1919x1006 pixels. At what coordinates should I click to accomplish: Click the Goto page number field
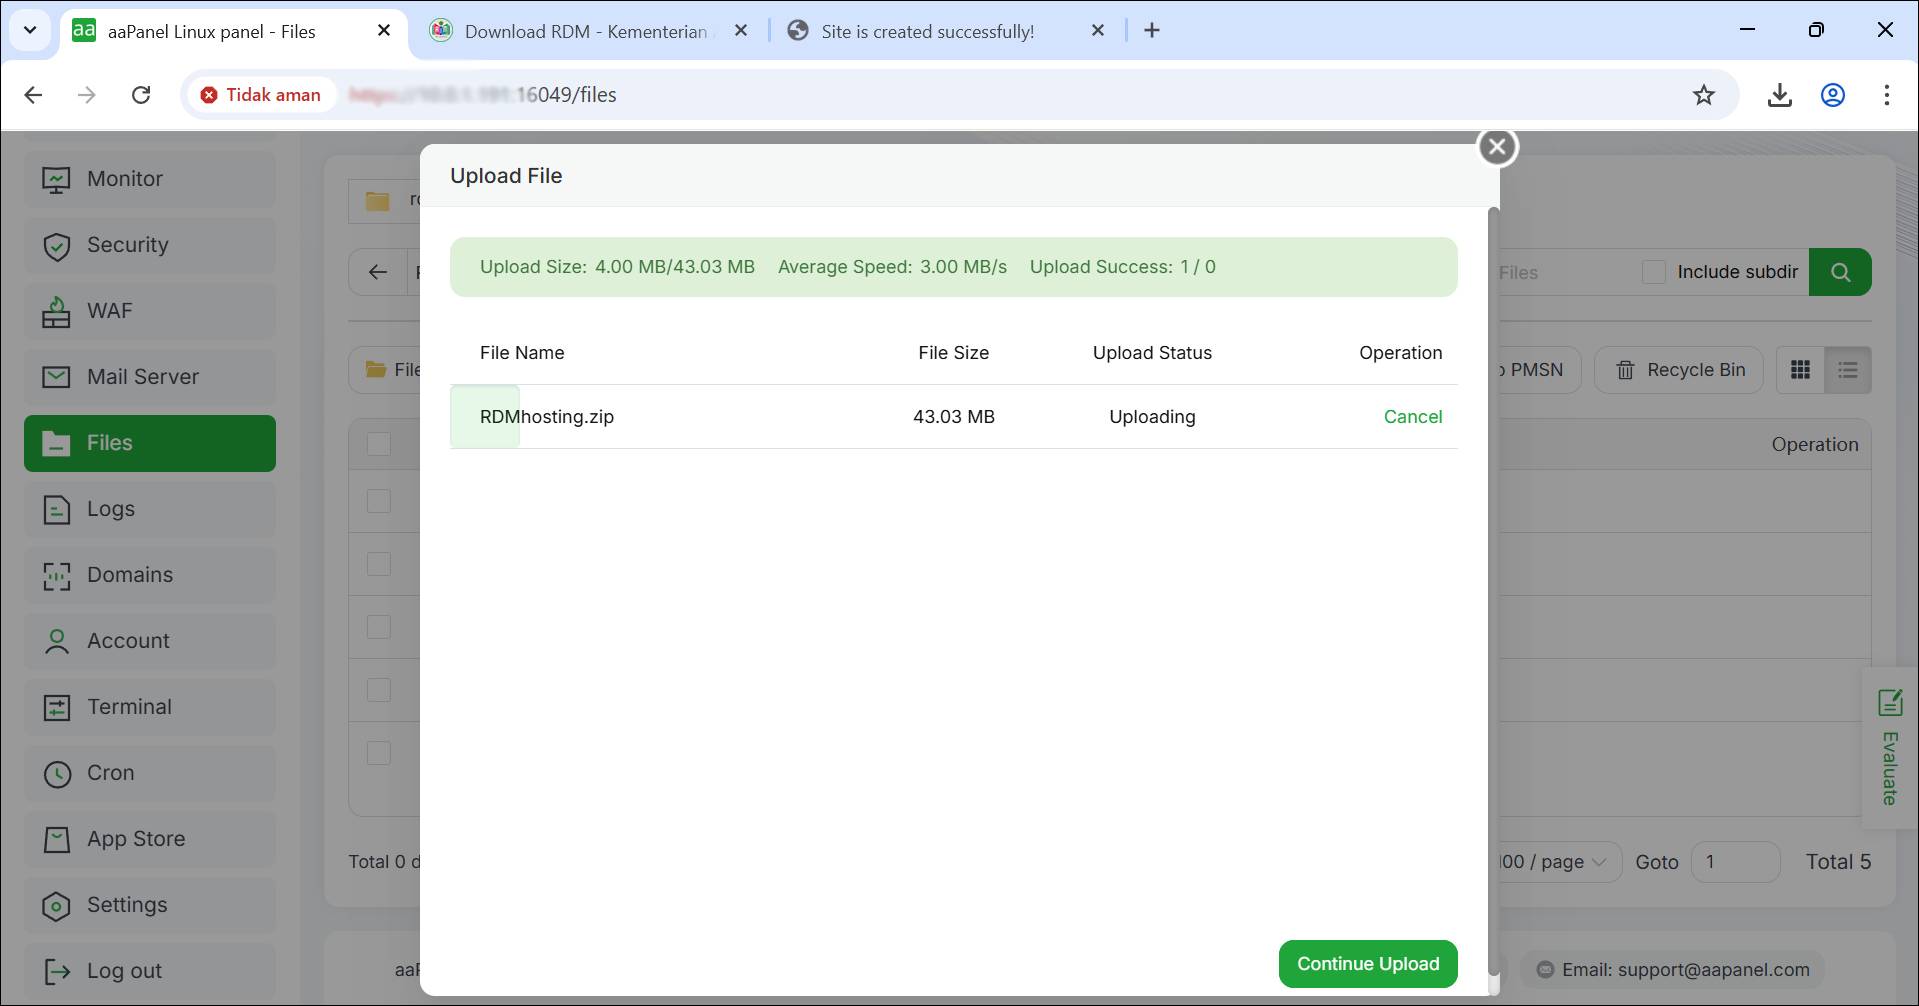click(1734, 862)
